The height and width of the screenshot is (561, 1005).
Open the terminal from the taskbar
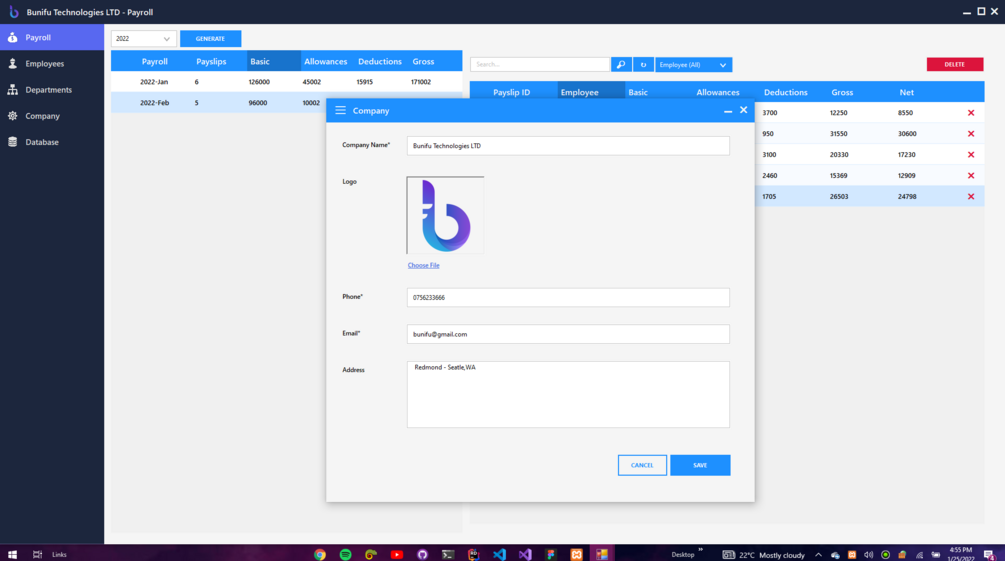click(448, 555)
